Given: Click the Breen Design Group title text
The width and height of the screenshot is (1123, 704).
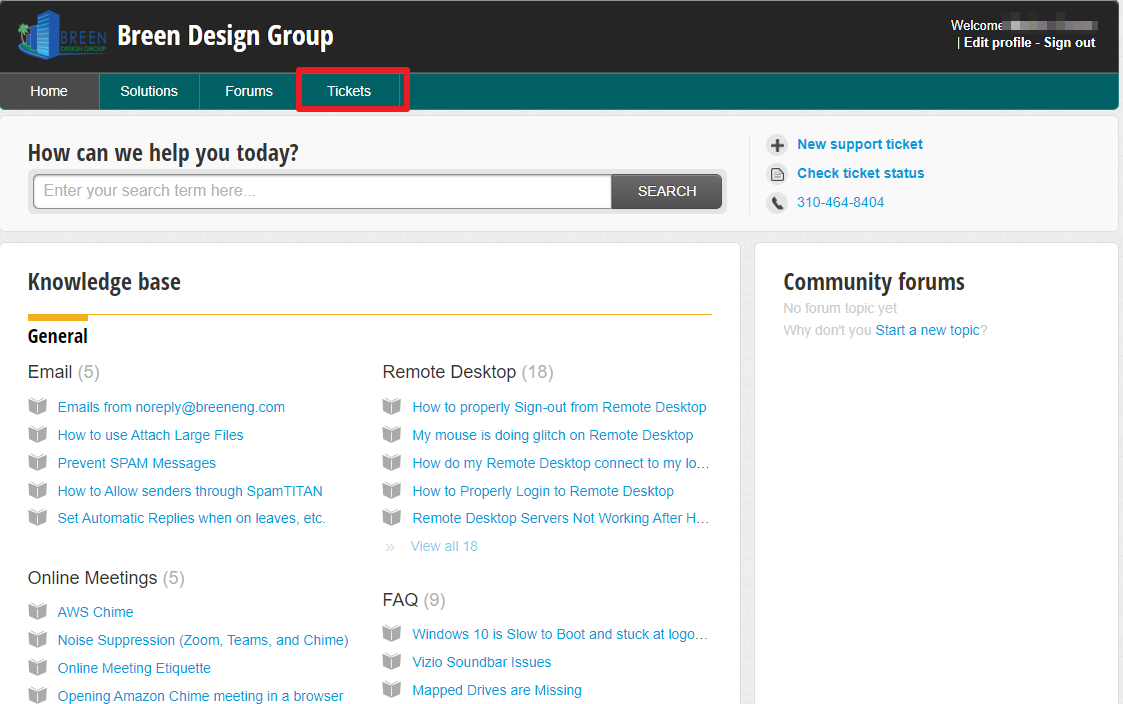Looking at the screenshot, I should (x=225, y=35).
